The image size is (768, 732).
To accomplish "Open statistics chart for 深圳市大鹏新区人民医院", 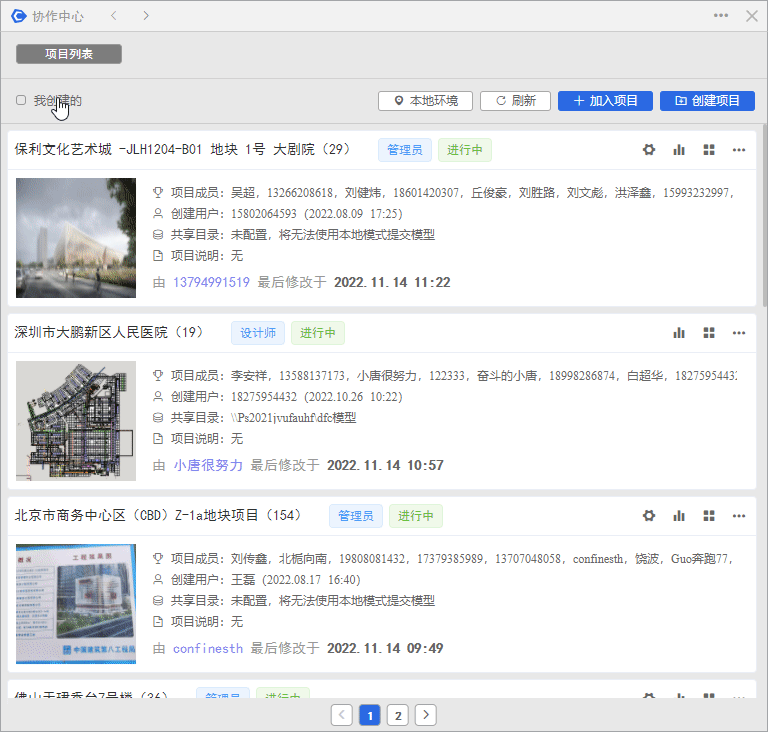I will (679, 333).
